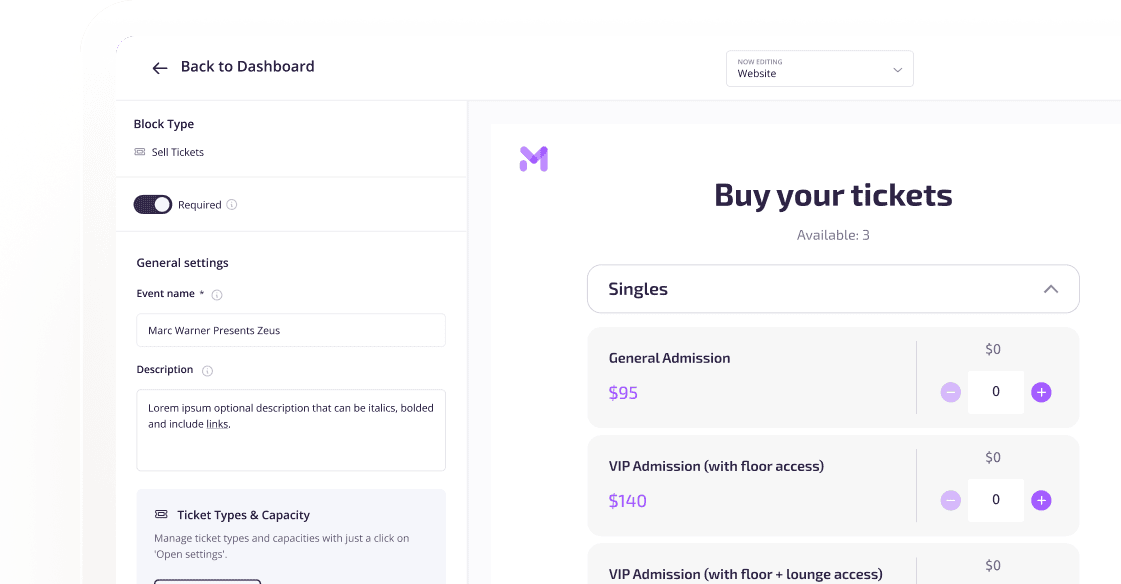Click the purple M logo

(x=533, y=158)
